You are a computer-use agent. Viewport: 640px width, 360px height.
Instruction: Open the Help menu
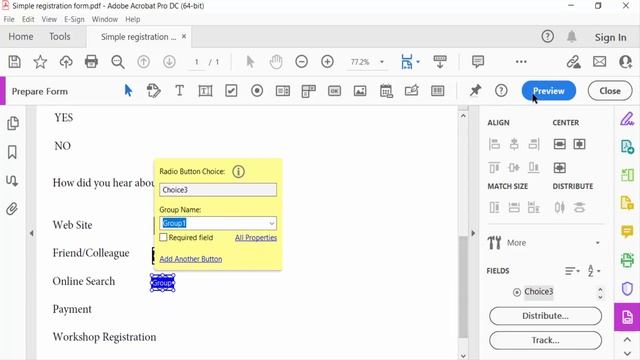(x=133, y=19)
